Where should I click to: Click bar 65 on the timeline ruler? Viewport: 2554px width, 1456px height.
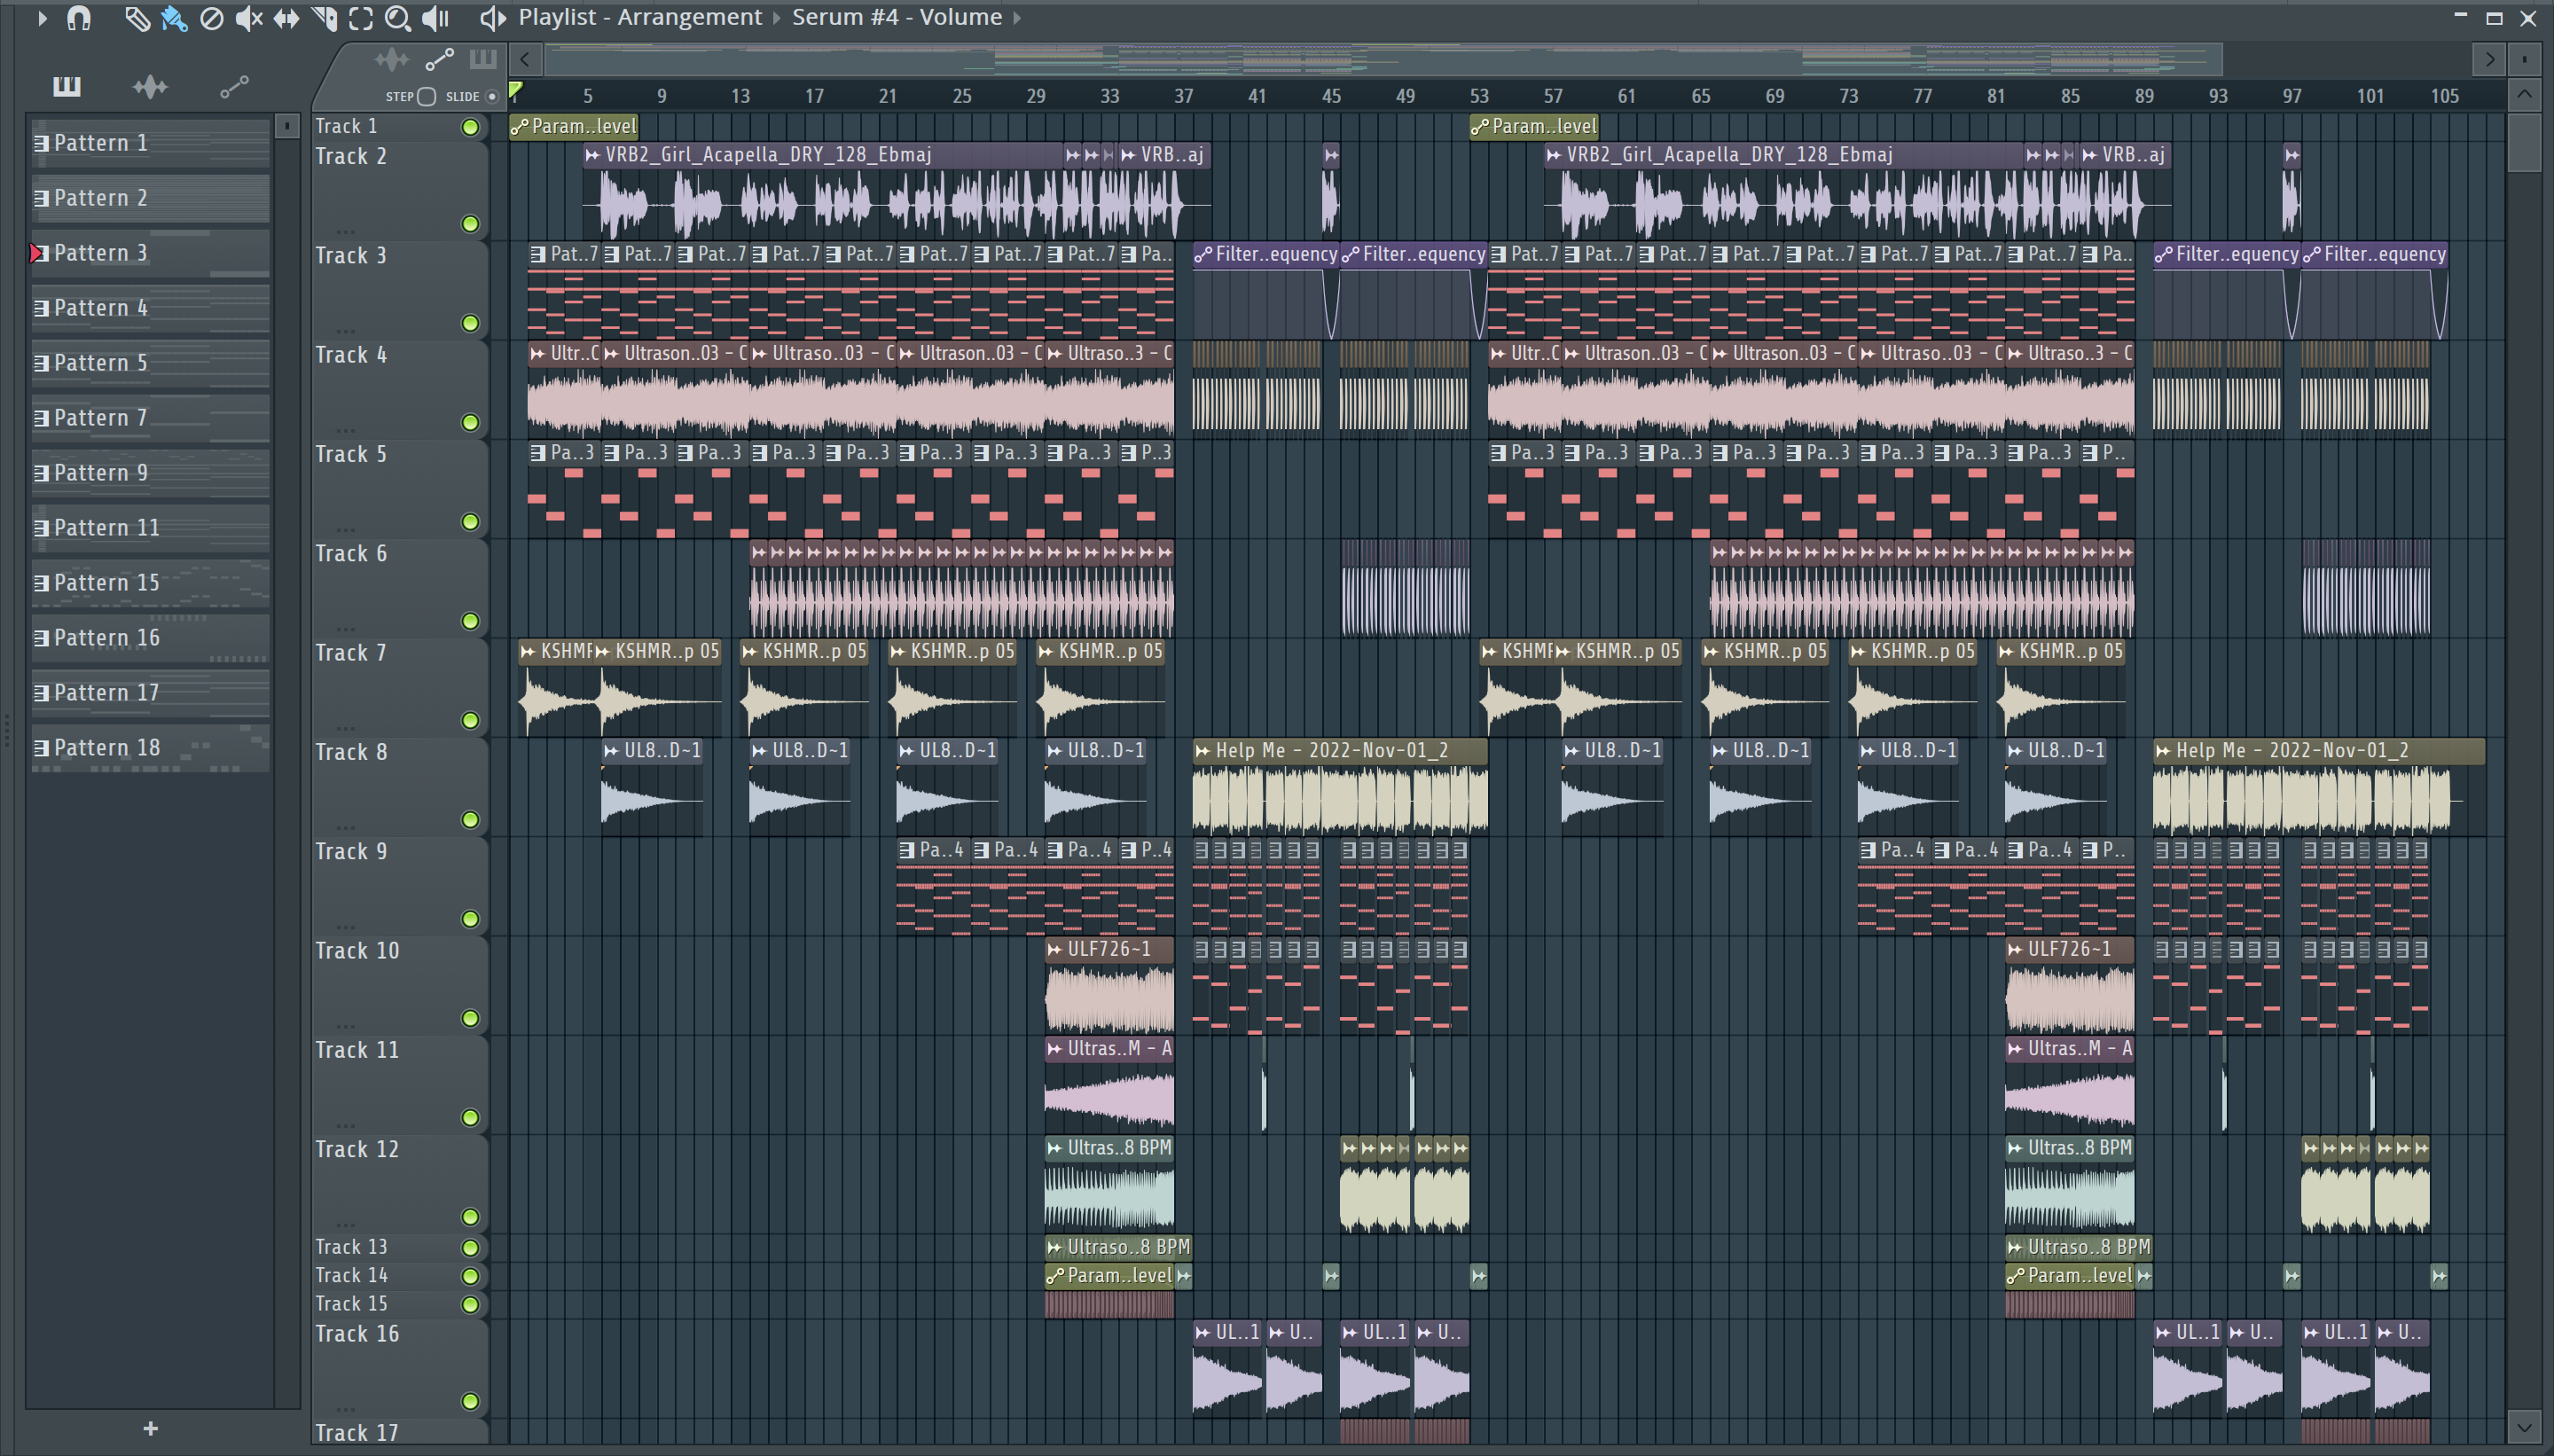[x=1700, y=96]
